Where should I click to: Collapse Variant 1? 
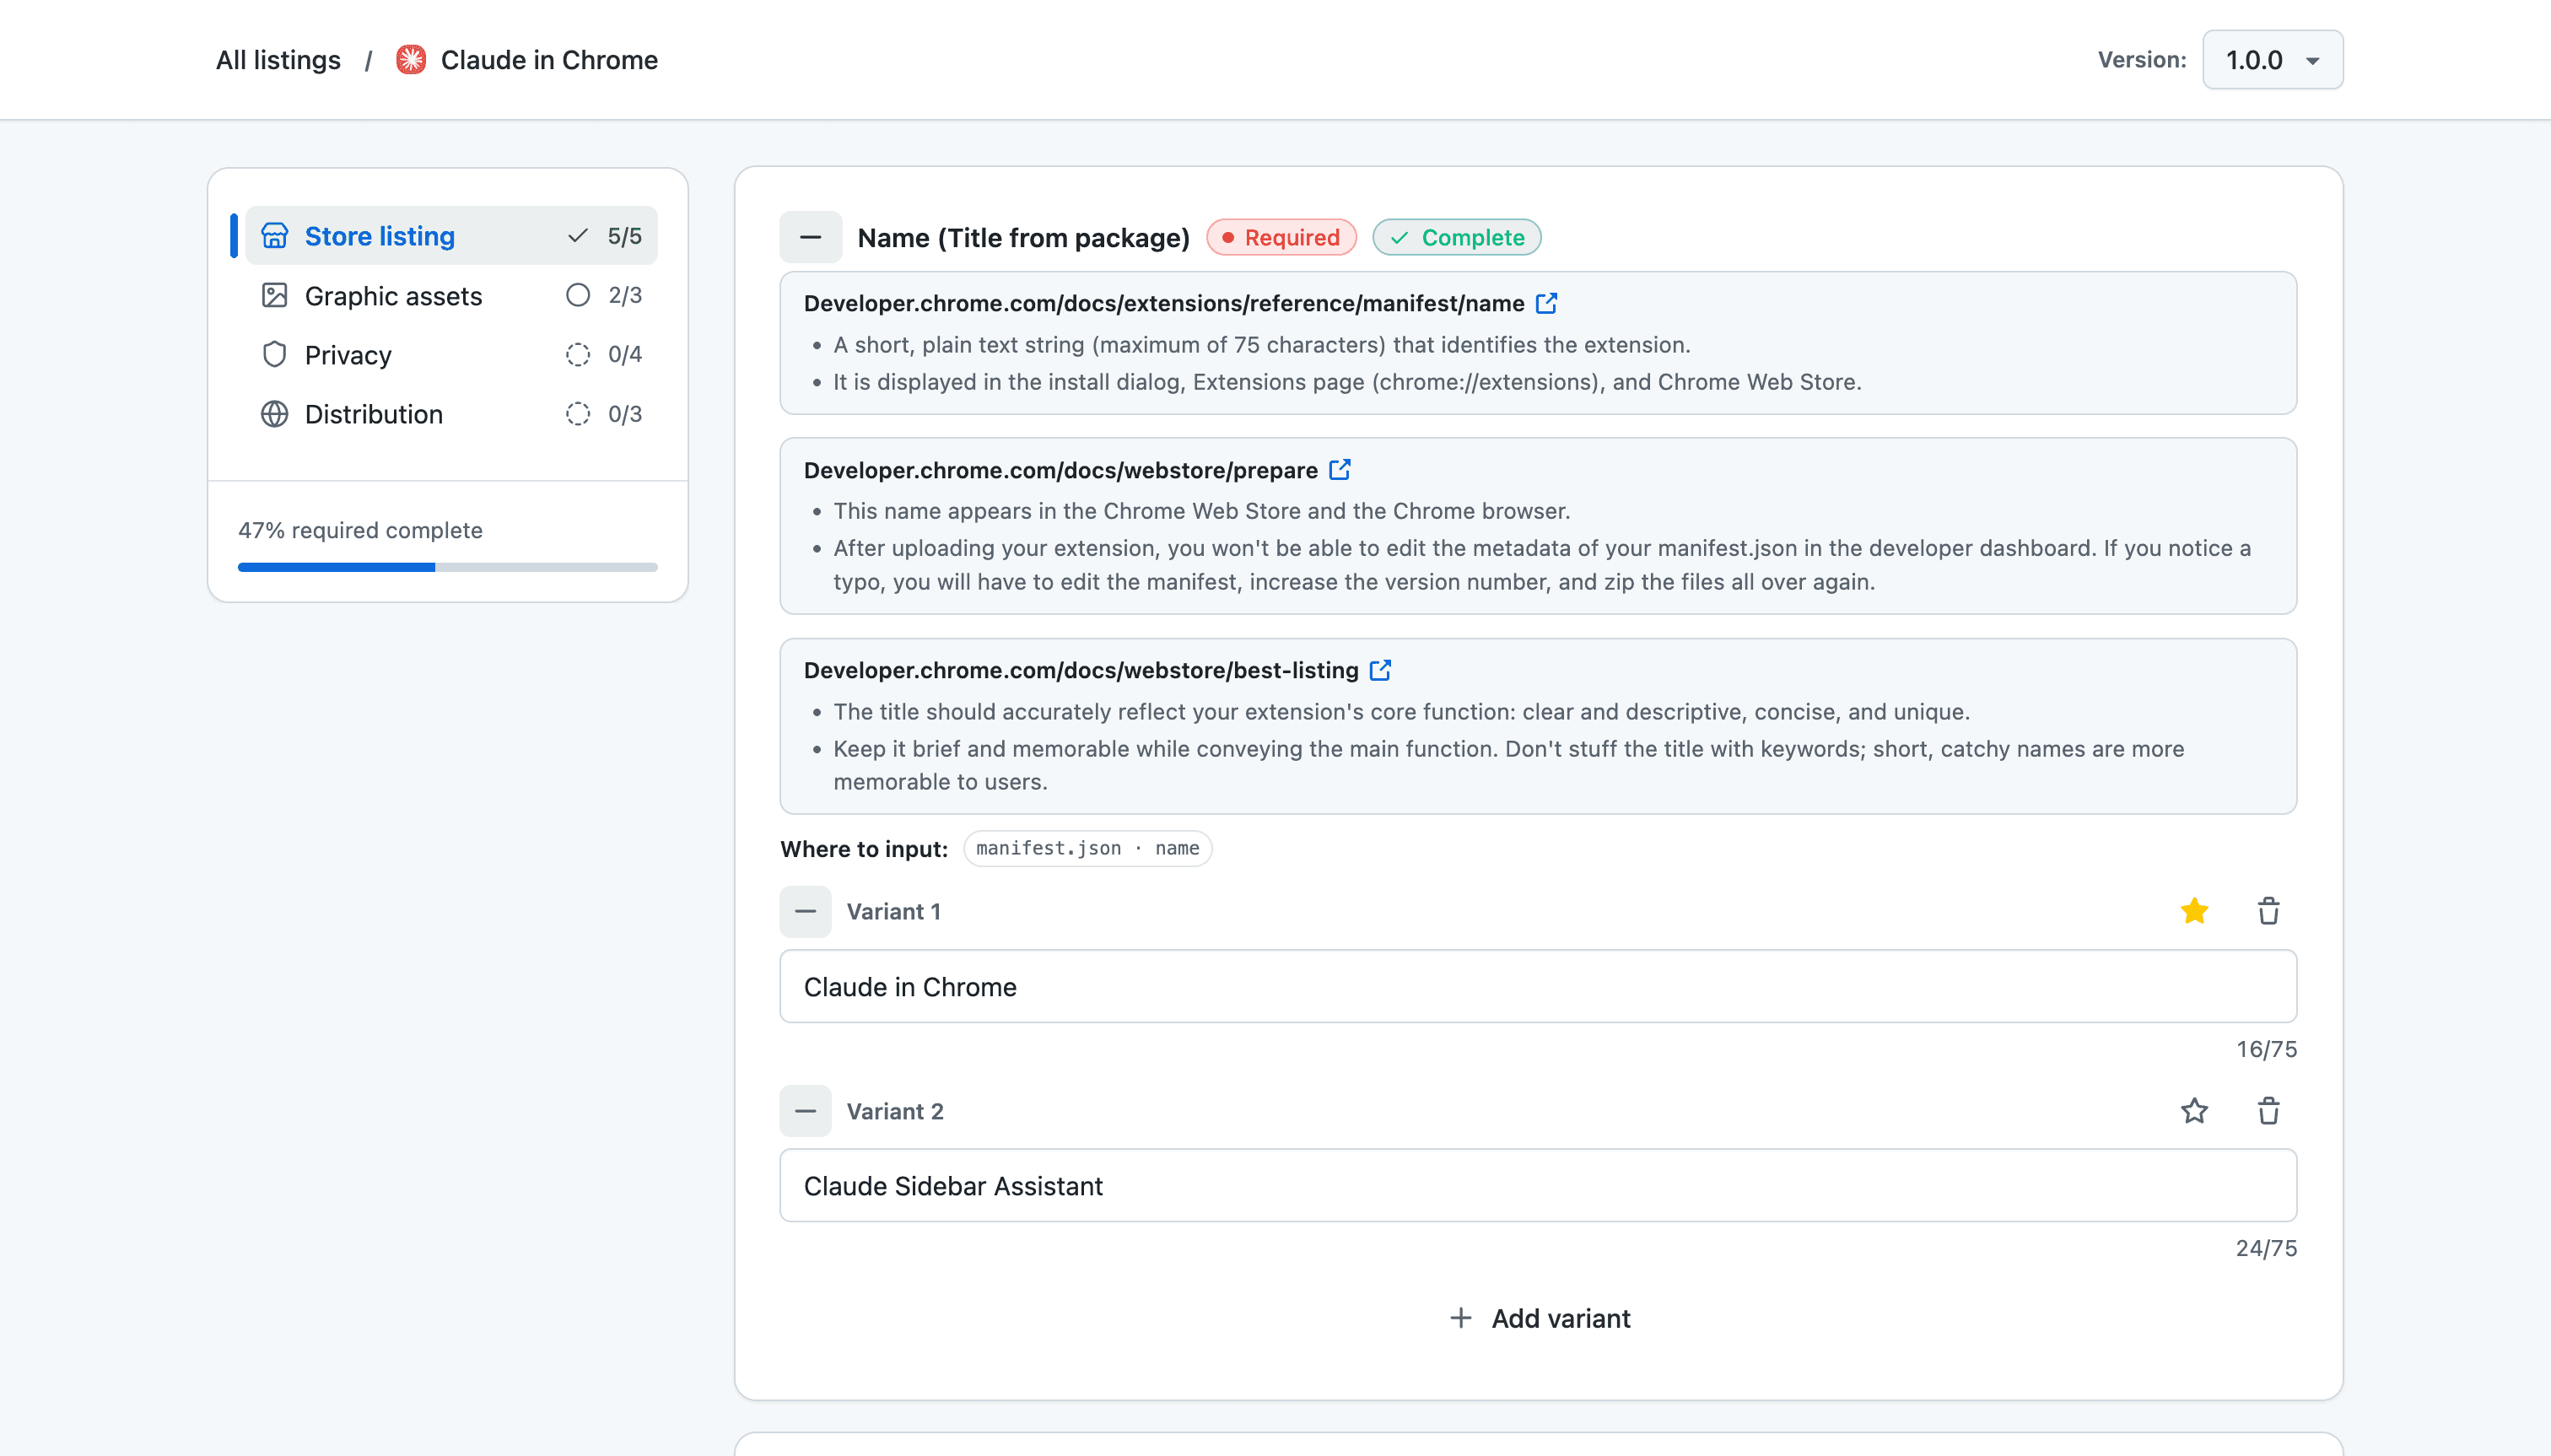805,911
